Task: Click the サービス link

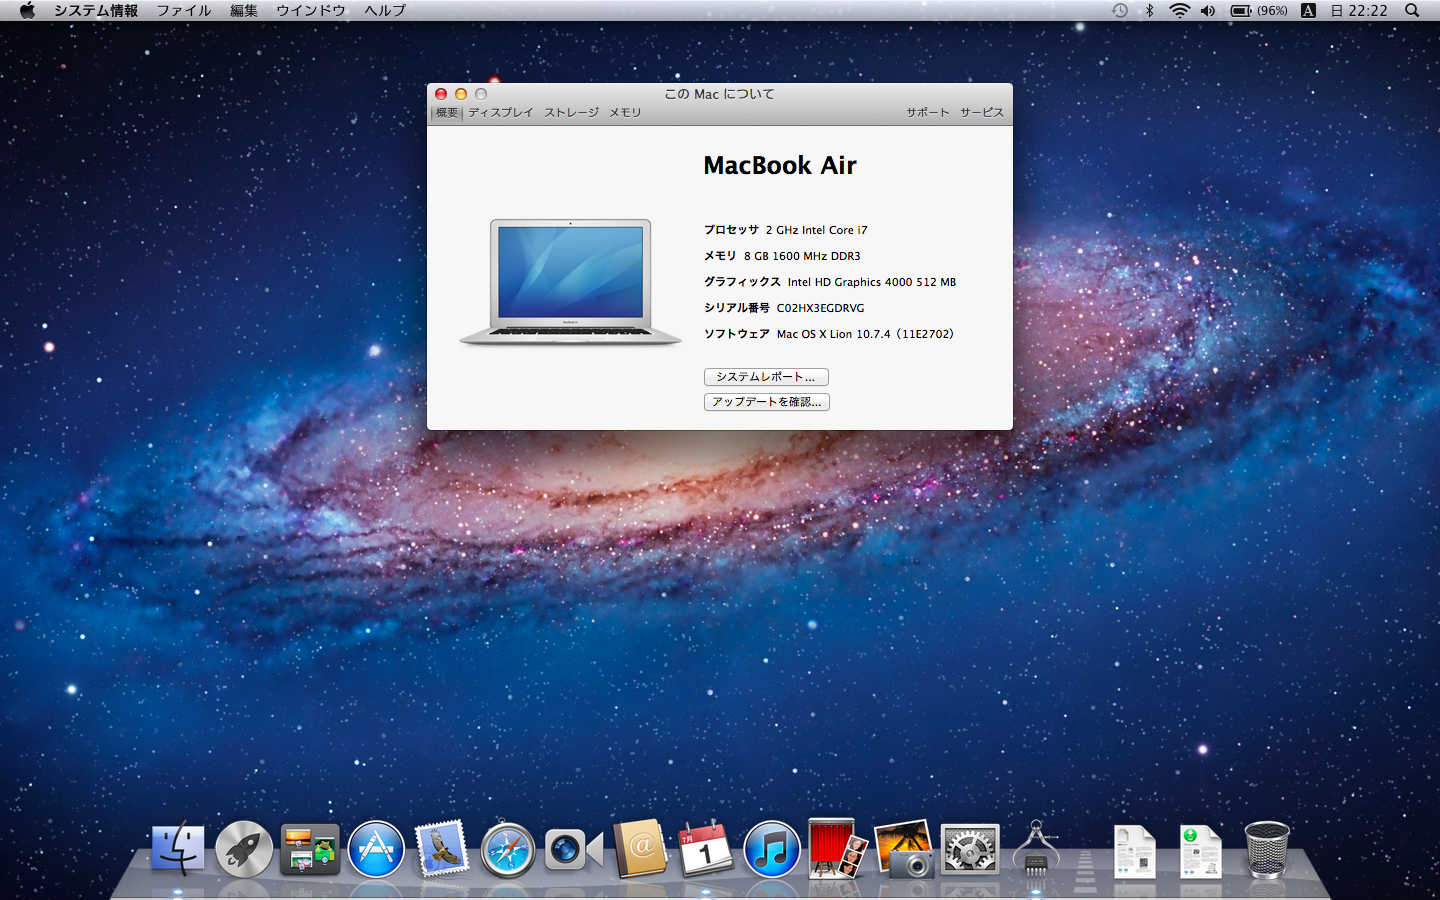Action: coord(982,113)
